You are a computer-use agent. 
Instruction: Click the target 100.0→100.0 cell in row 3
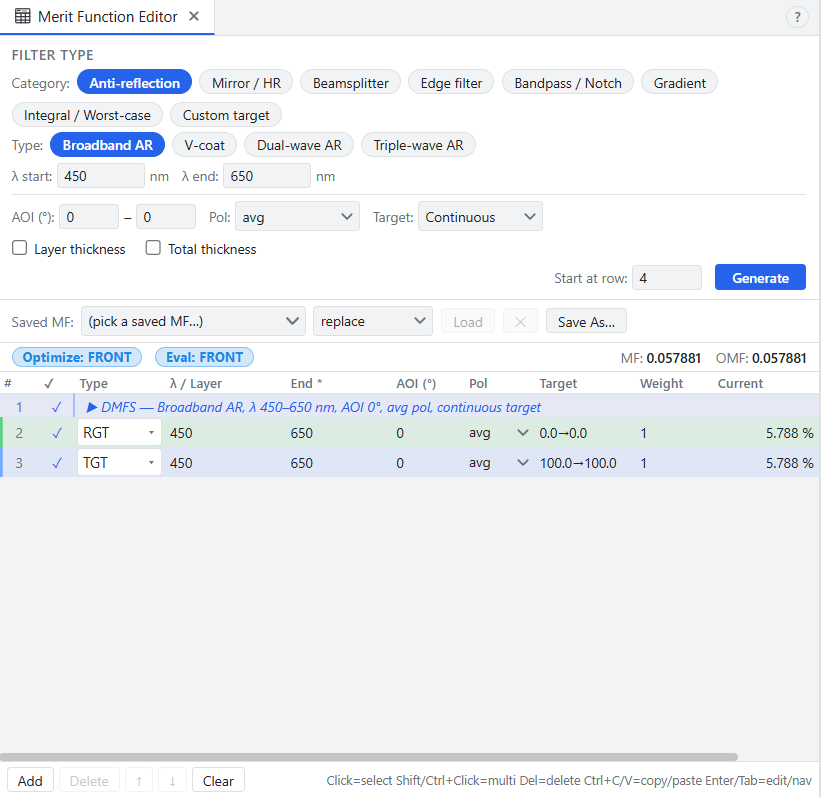(578, 463)
